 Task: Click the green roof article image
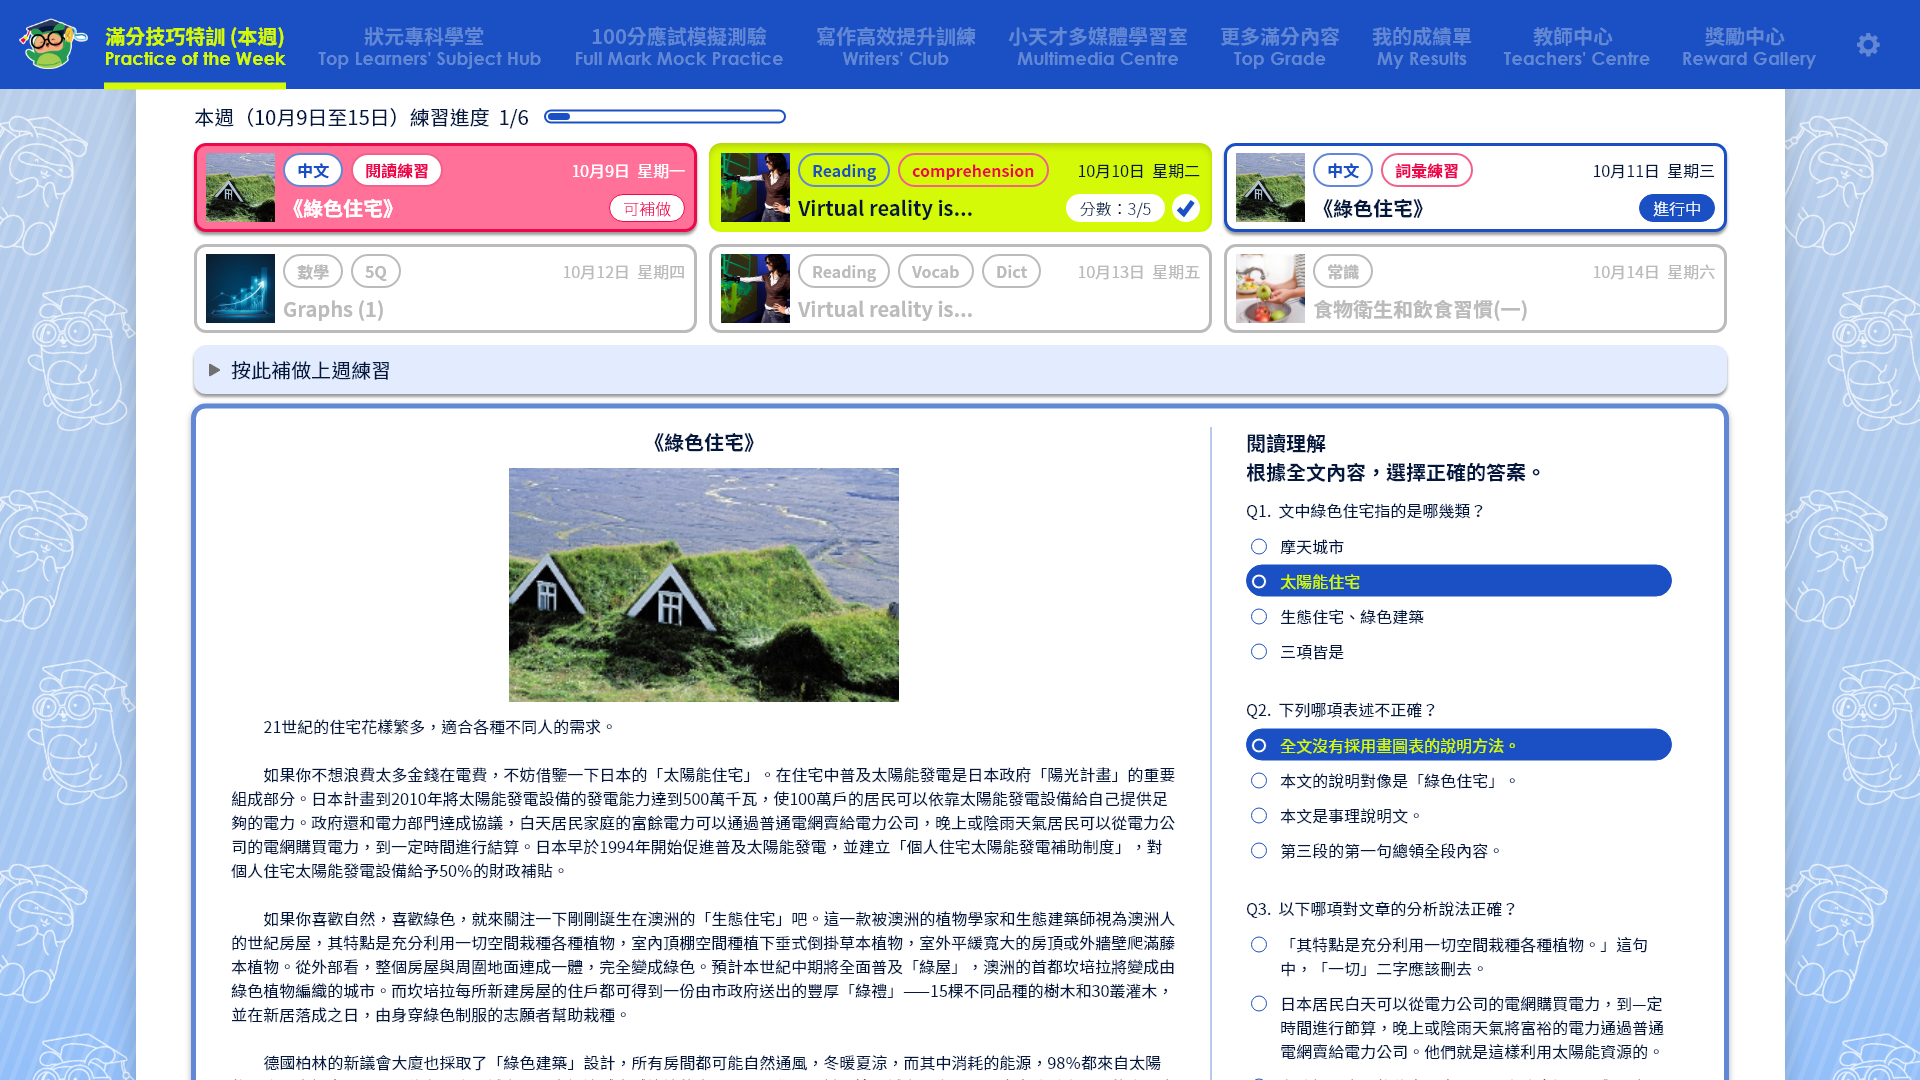click(x=703, y=584)
